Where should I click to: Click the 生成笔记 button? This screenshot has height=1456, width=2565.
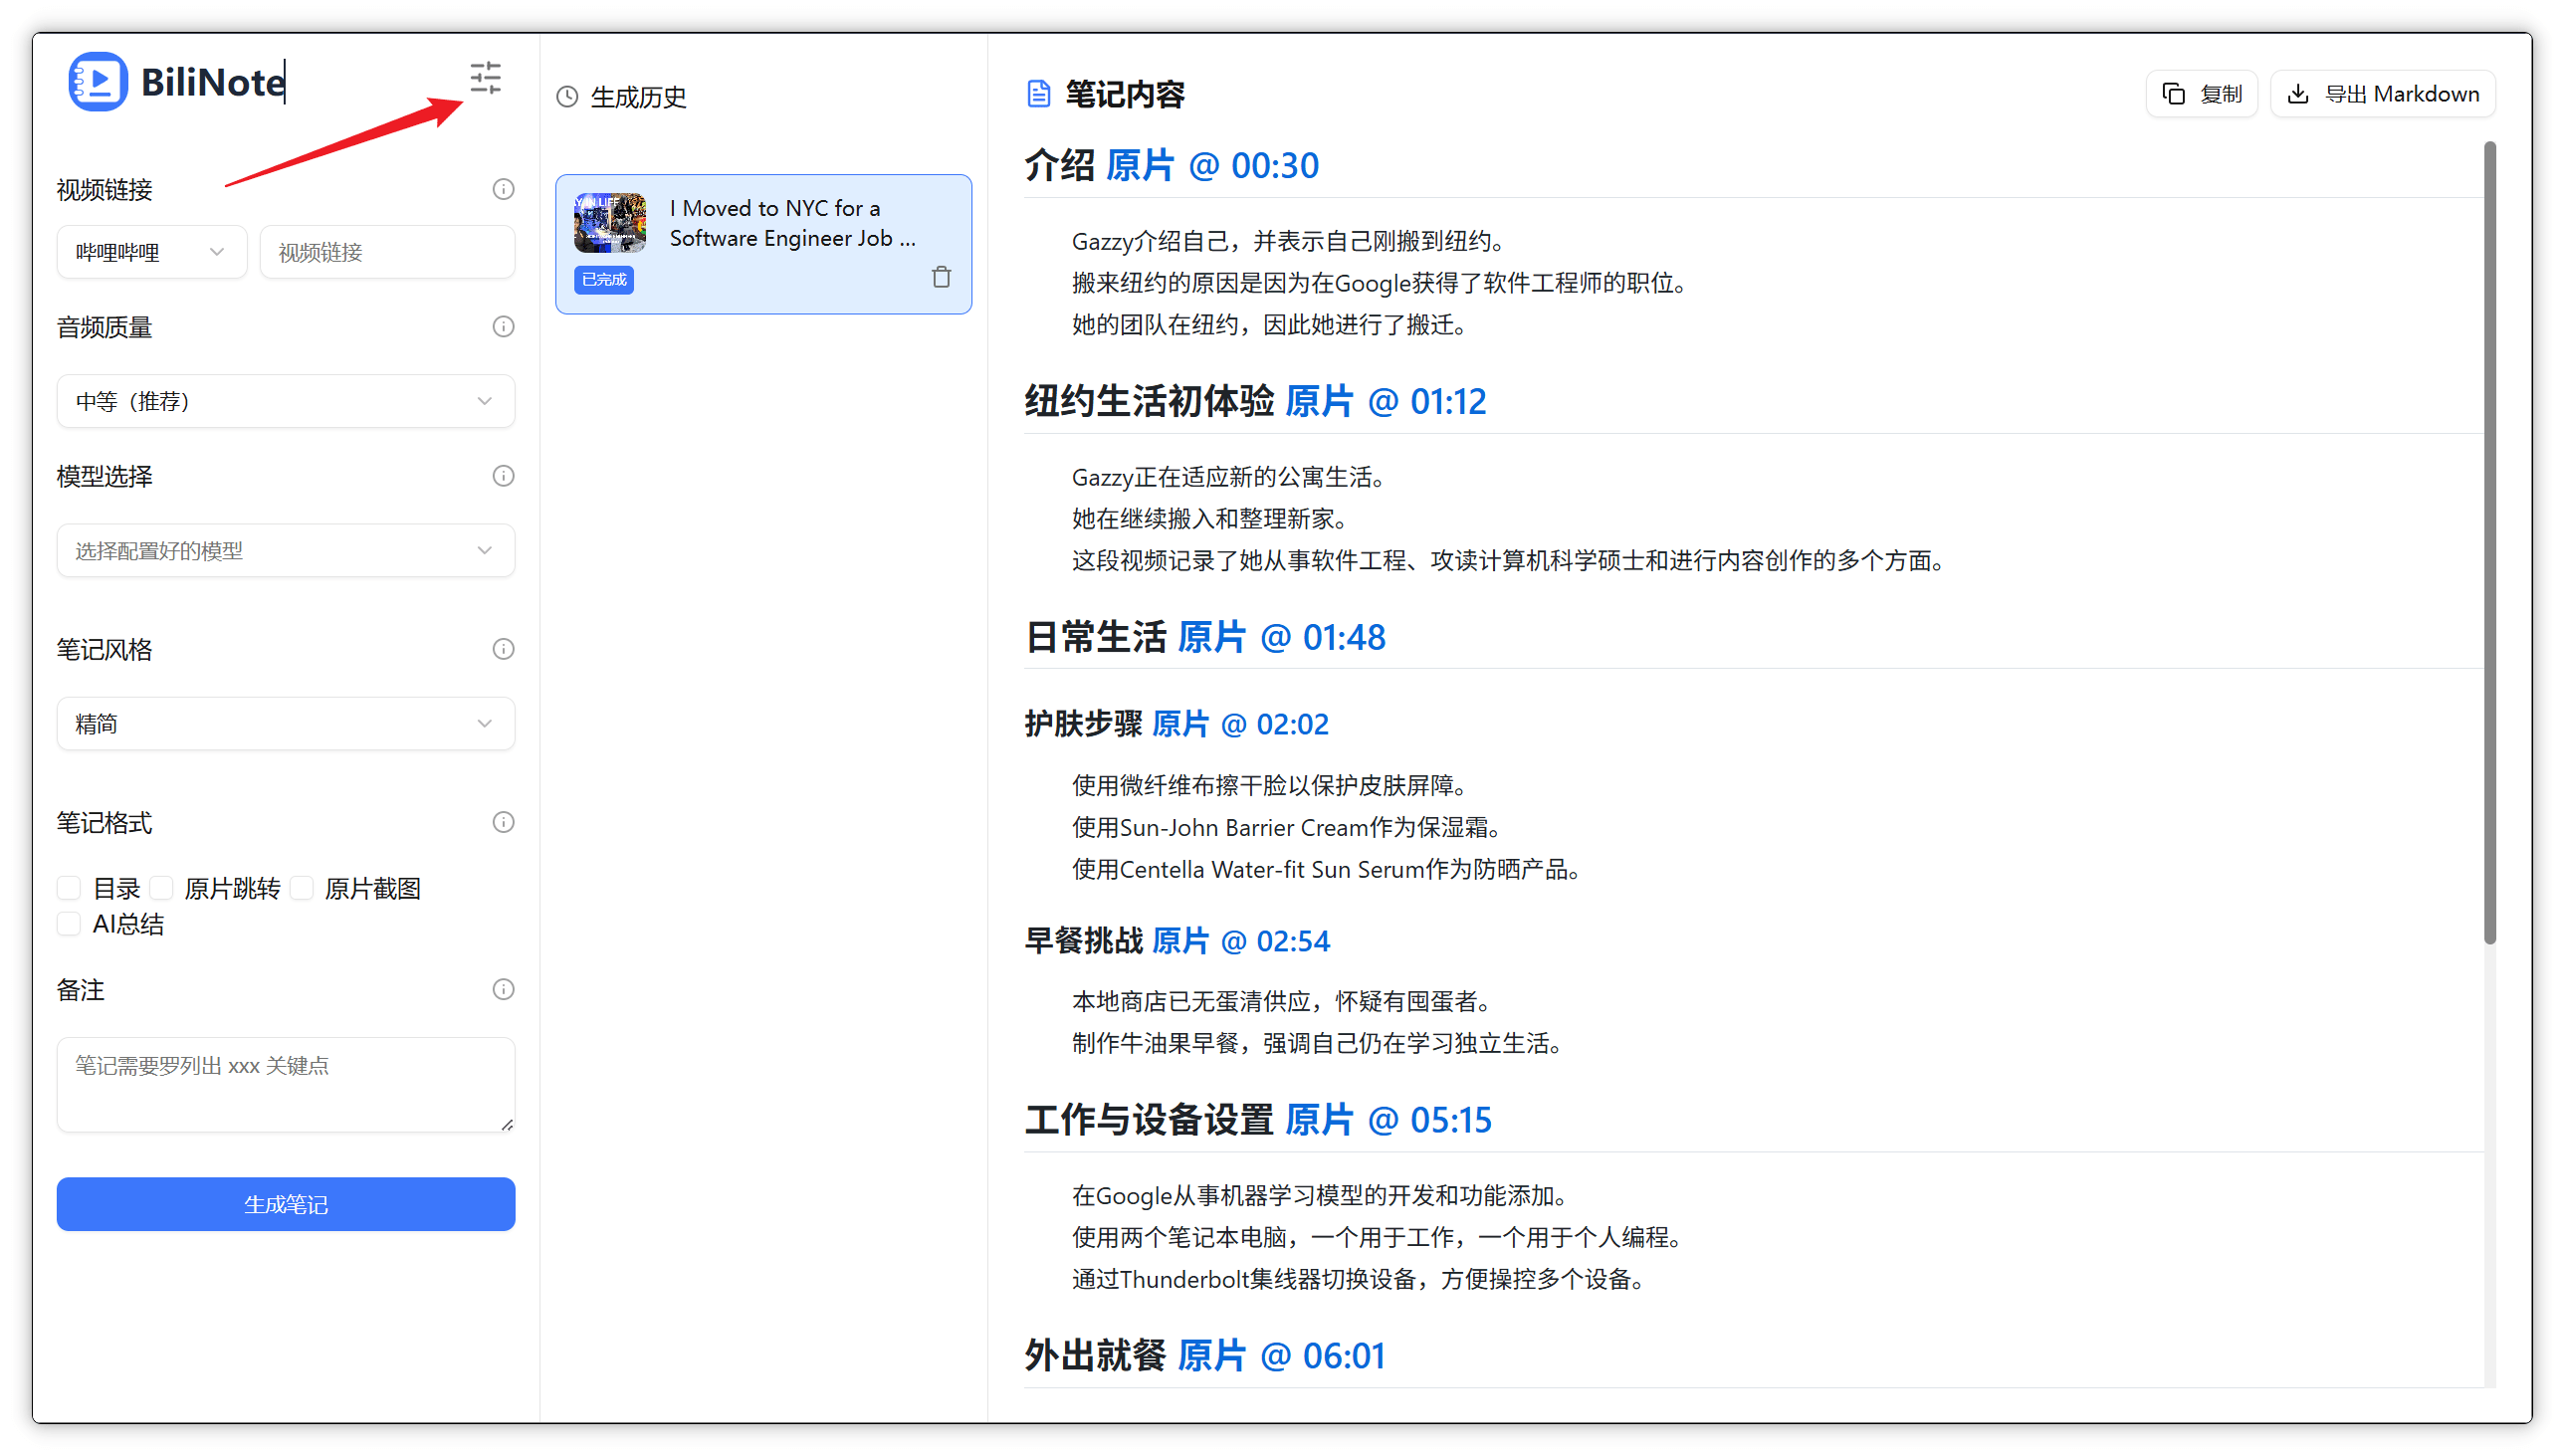point(285,1204)
